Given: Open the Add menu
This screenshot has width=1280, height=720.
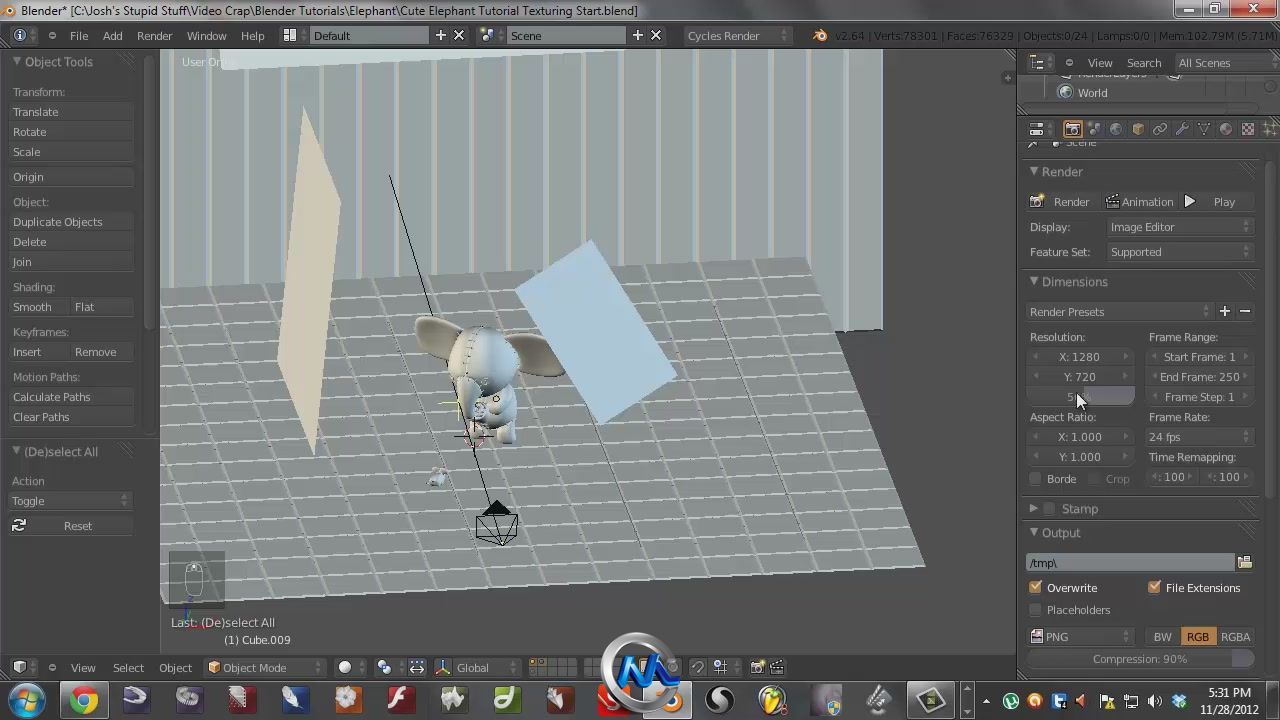Looking at the screenshot, I should pyautogui.click(x=112, y=35).
